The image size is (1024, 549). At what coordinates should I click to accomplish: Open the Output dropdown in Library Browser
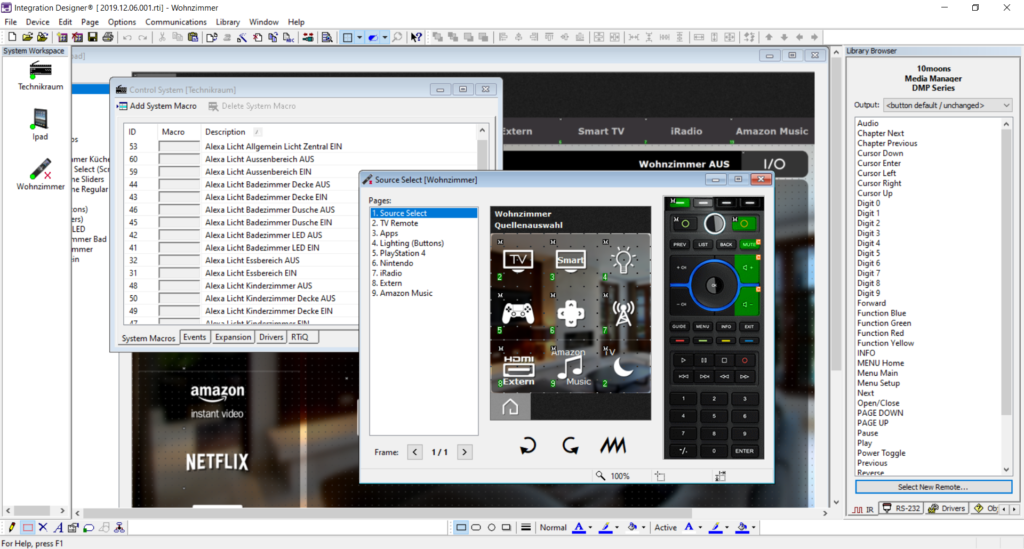pos(947,105)
